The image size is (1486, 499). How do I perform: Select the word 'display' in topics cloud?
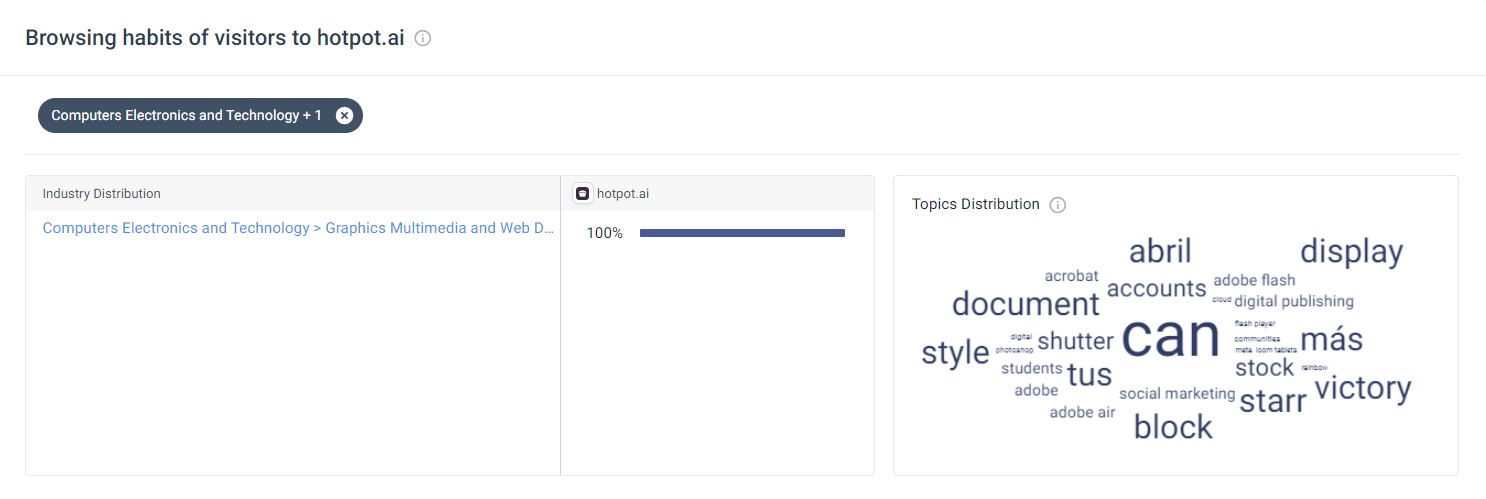(x=1352, y=251)
